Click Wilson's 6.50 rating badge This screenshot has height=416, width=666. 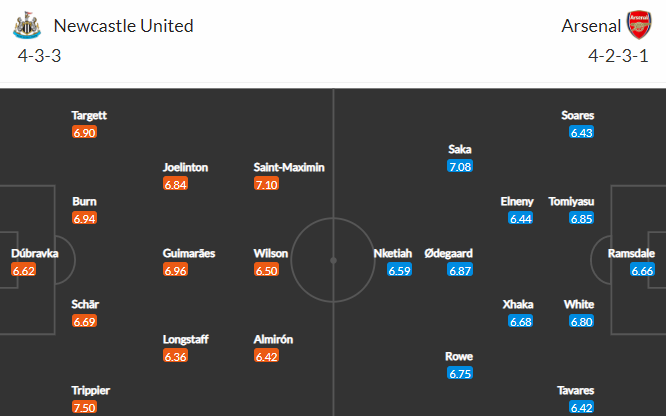(x=266, y=270)
